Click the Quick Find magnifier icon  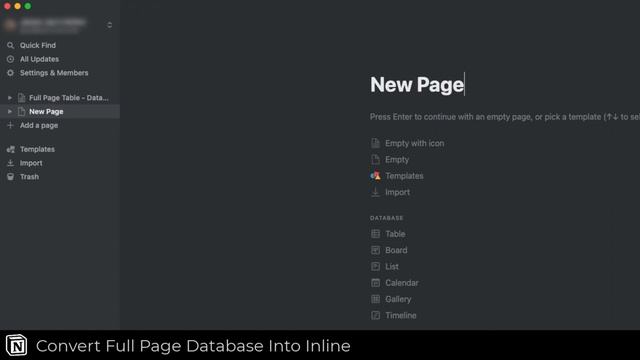[x=11, y=45]
